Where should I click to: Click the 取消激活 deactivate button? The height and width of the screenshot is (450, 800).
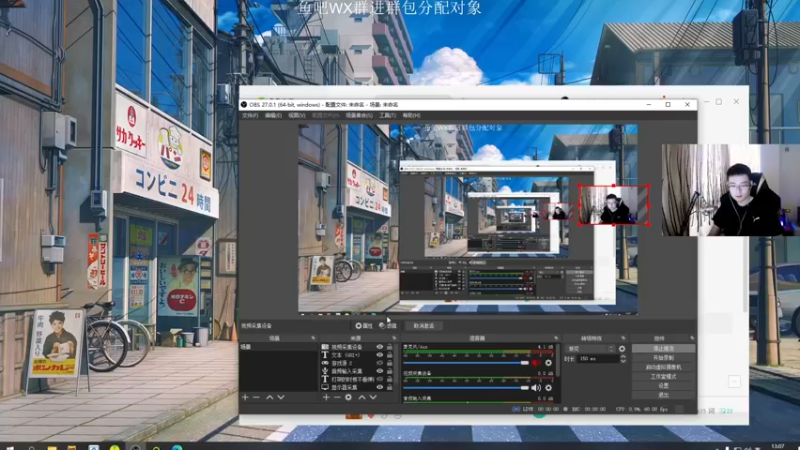click(x=423, y=326)
